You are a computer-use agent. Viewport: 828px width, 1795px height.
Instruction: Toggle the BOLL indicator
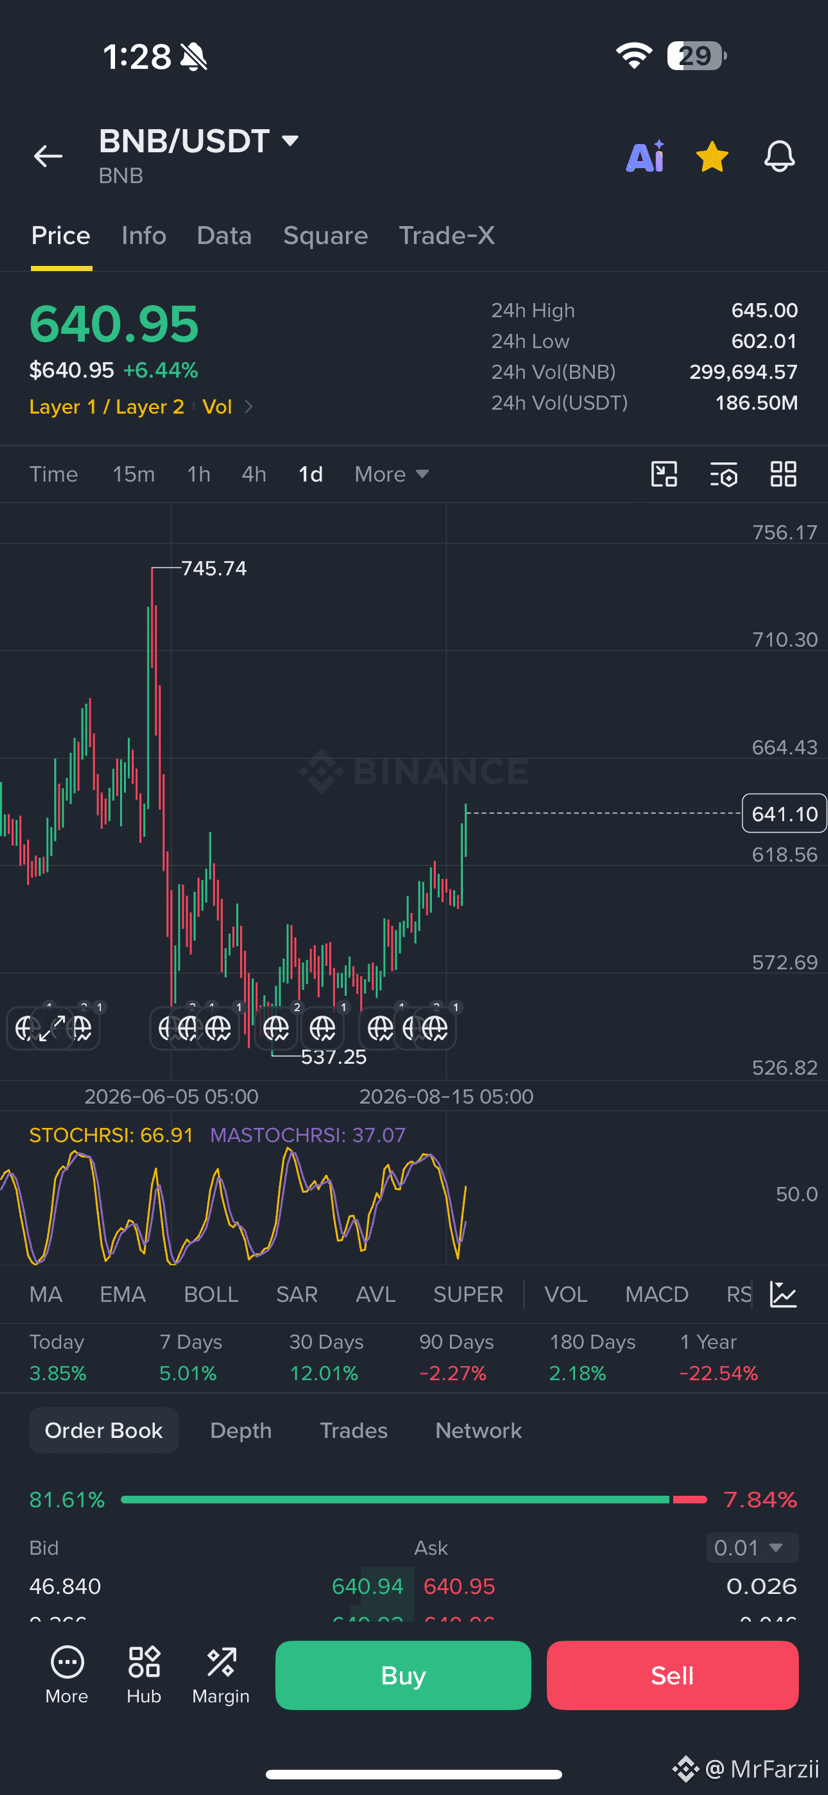[211, 1295]
